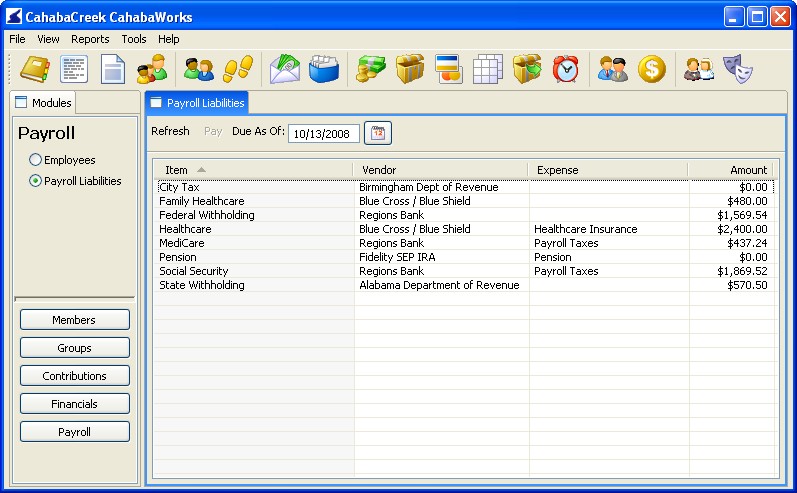Click the Groups module button
This screenshot has width=797, height=493.
[75, 348]
